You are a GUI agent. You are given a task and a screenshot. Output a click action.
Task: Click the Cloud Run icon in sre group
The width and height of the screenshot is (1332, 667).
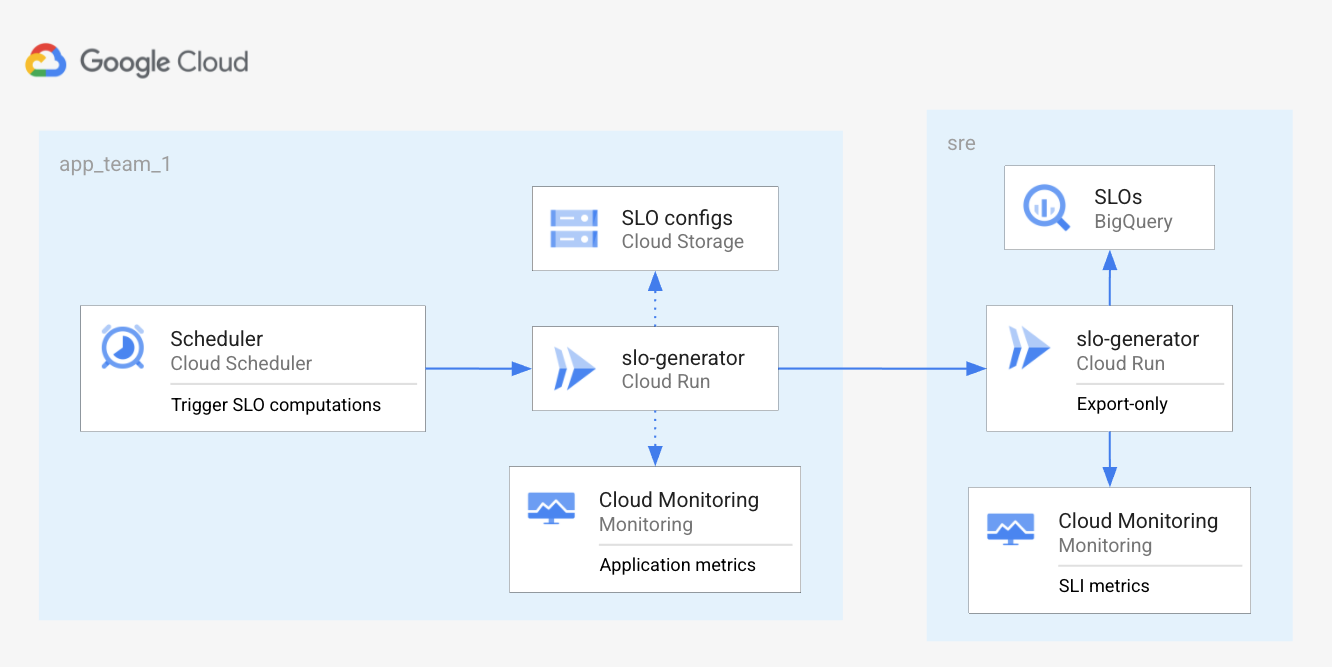(1030, 350)
